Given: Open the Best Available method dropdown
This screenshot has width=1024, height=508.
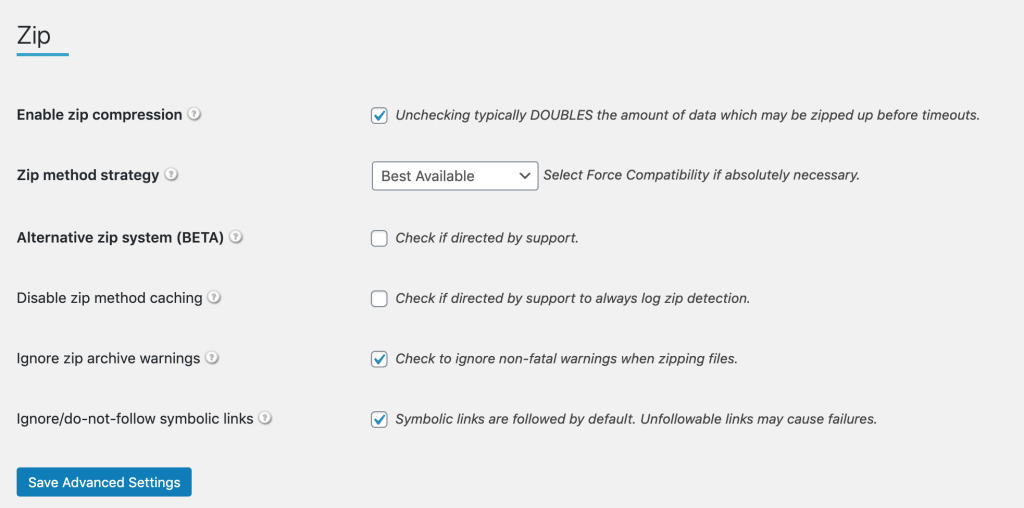Looking at the screenshot, I should pyautogui.click(x=455, y=176).
